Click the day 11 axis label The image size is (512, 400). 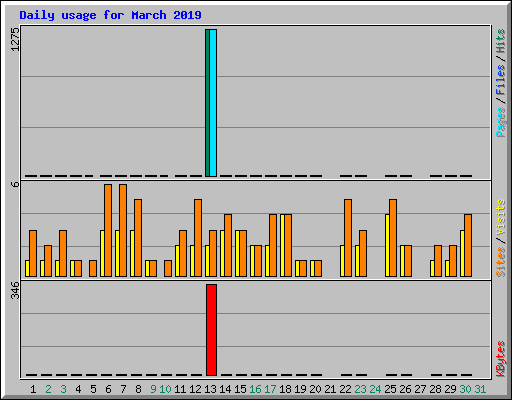click(x=180, y=389)
